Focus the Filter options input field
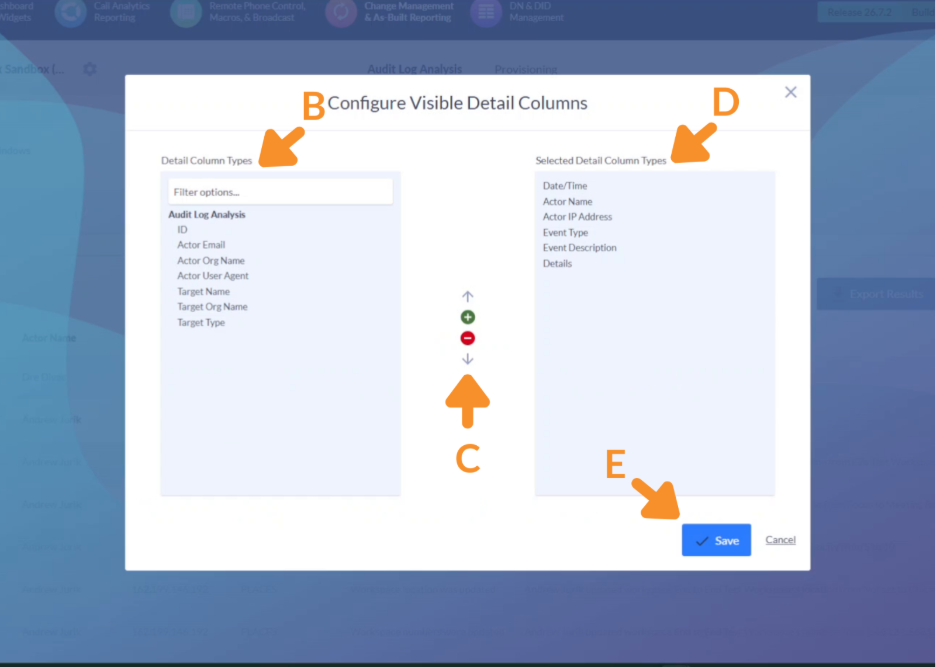The width and height of the screenshot is (936, 667). (281, 192)
